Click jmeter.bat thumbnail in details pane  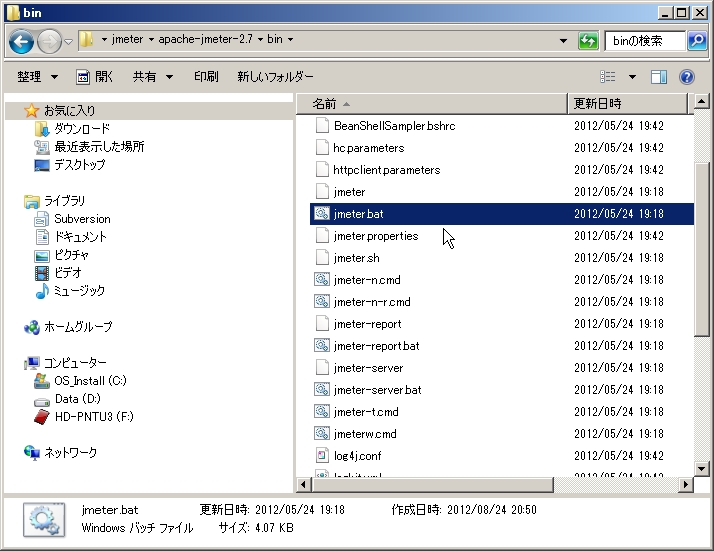44,520
